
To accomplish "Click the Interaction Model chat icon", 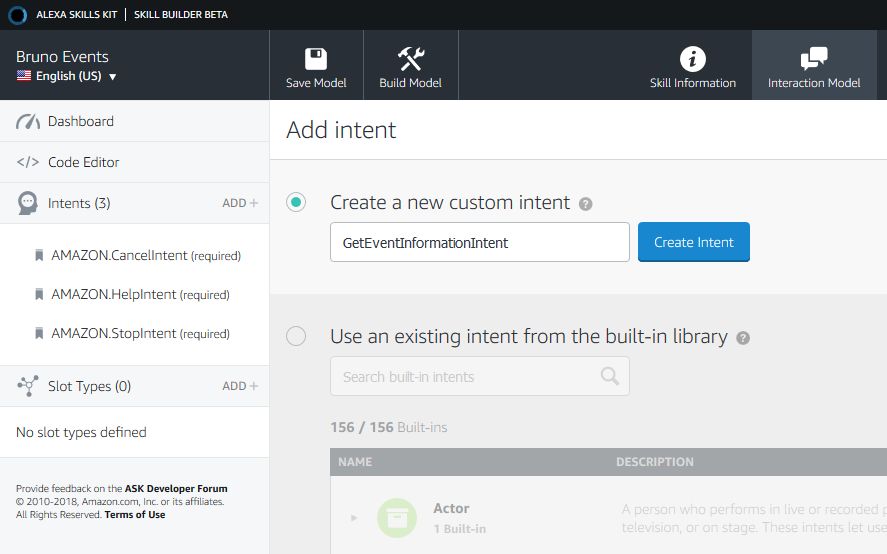I will [x=813, y=58].
